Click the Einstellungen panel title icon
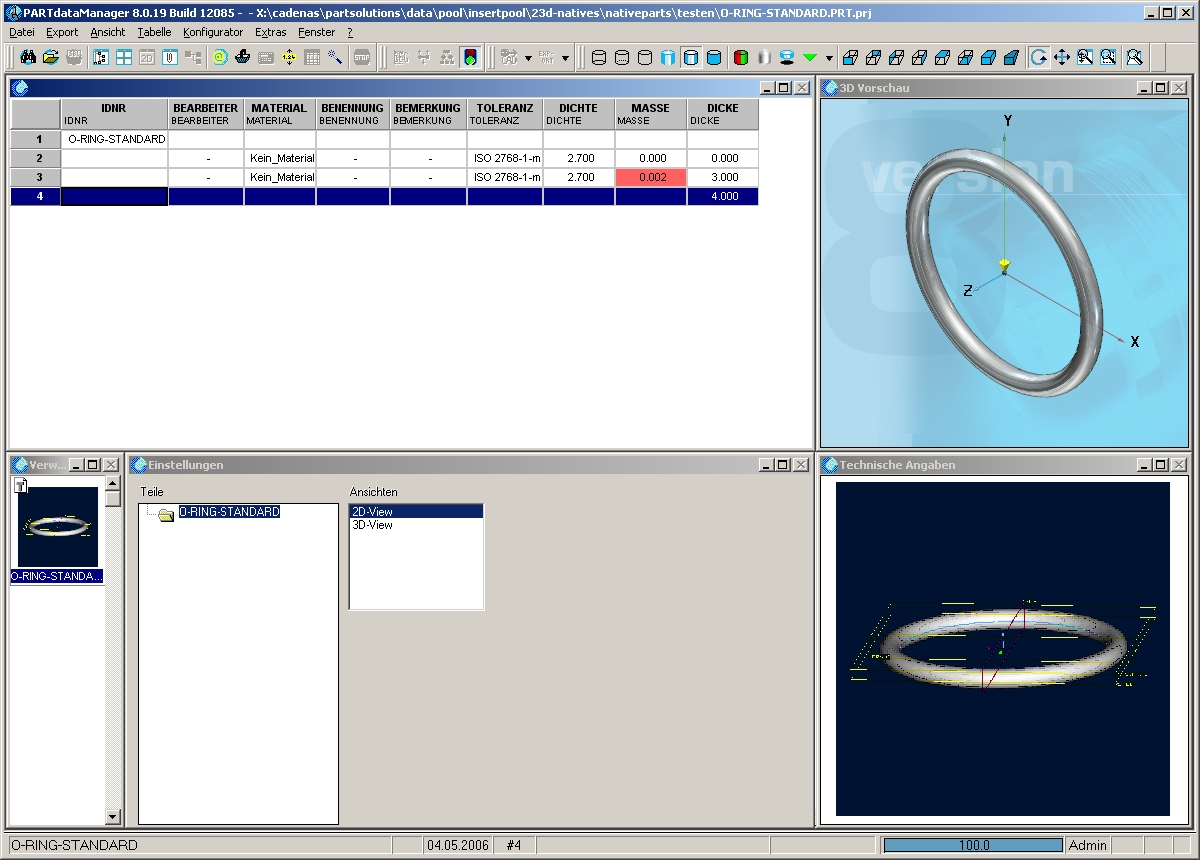The image size is (1200, 860). pos(138,465)
